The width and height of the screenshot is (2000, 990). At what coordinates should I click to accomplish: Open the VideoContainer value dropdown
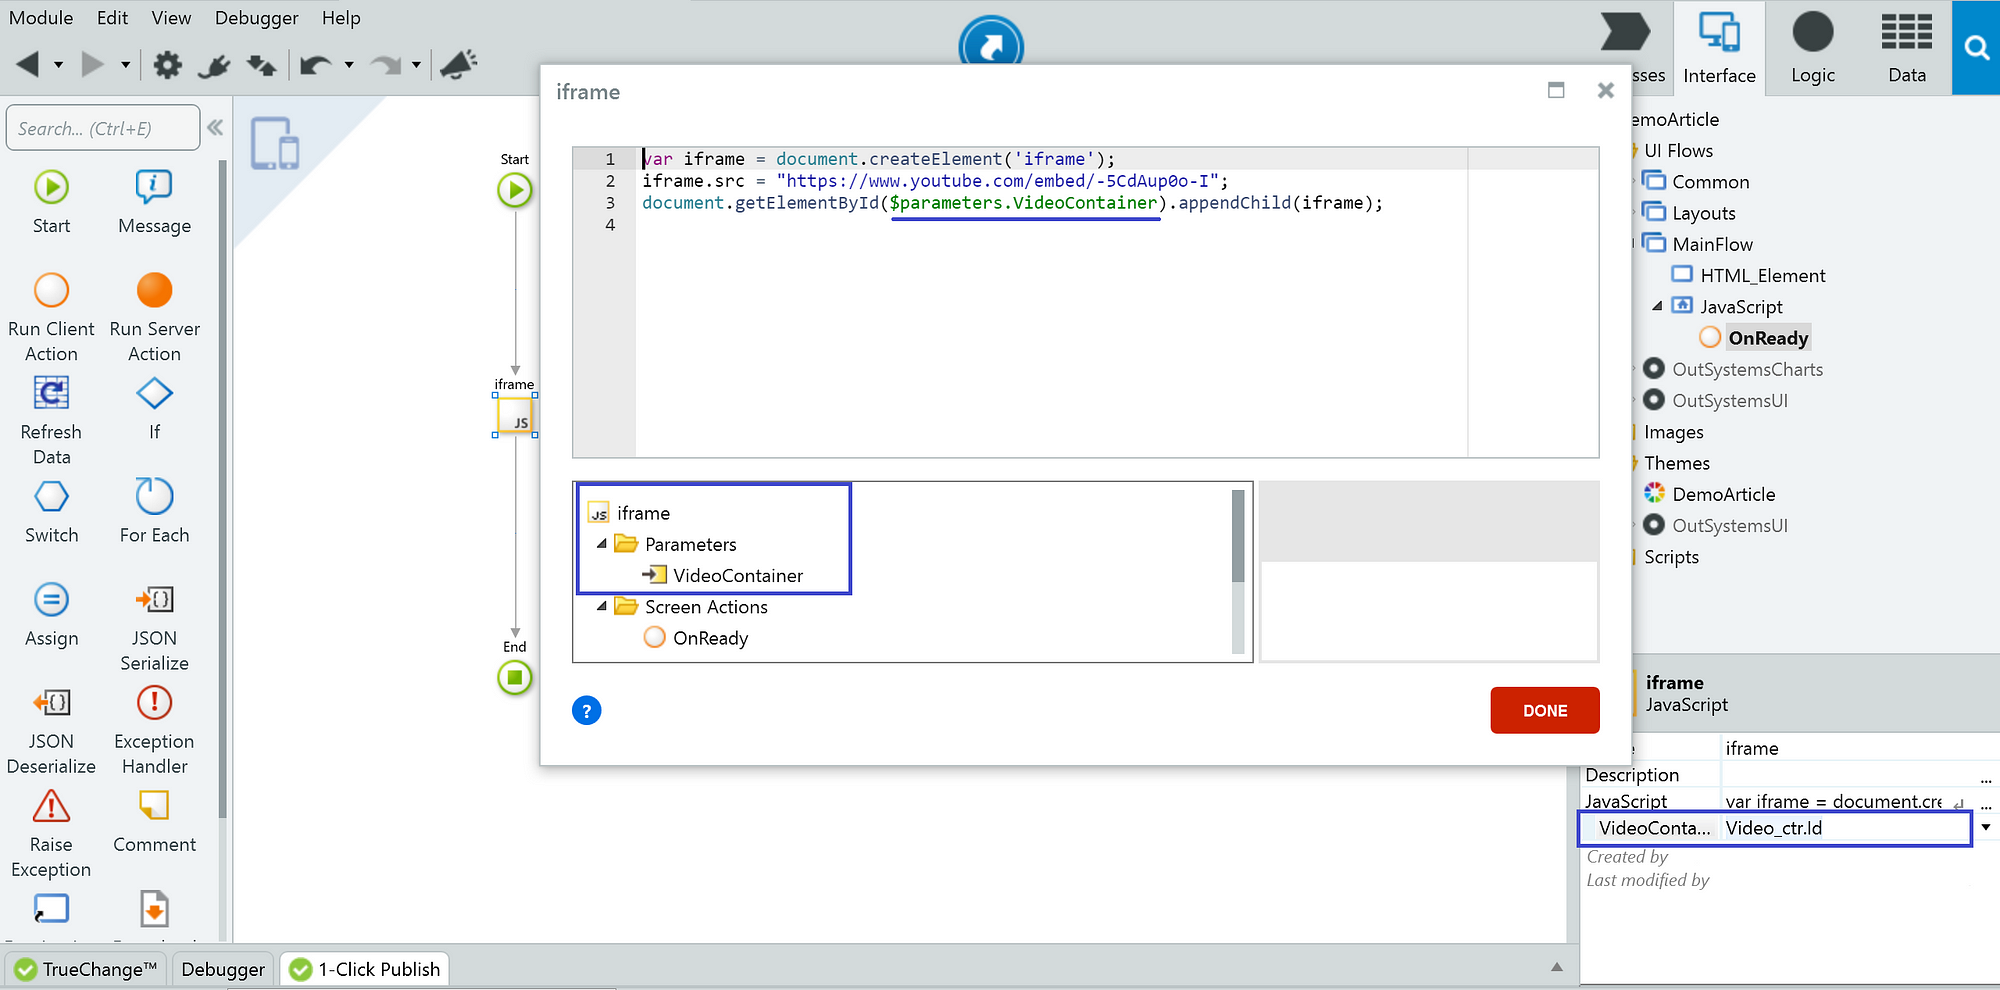click(x=1986, y=827)
